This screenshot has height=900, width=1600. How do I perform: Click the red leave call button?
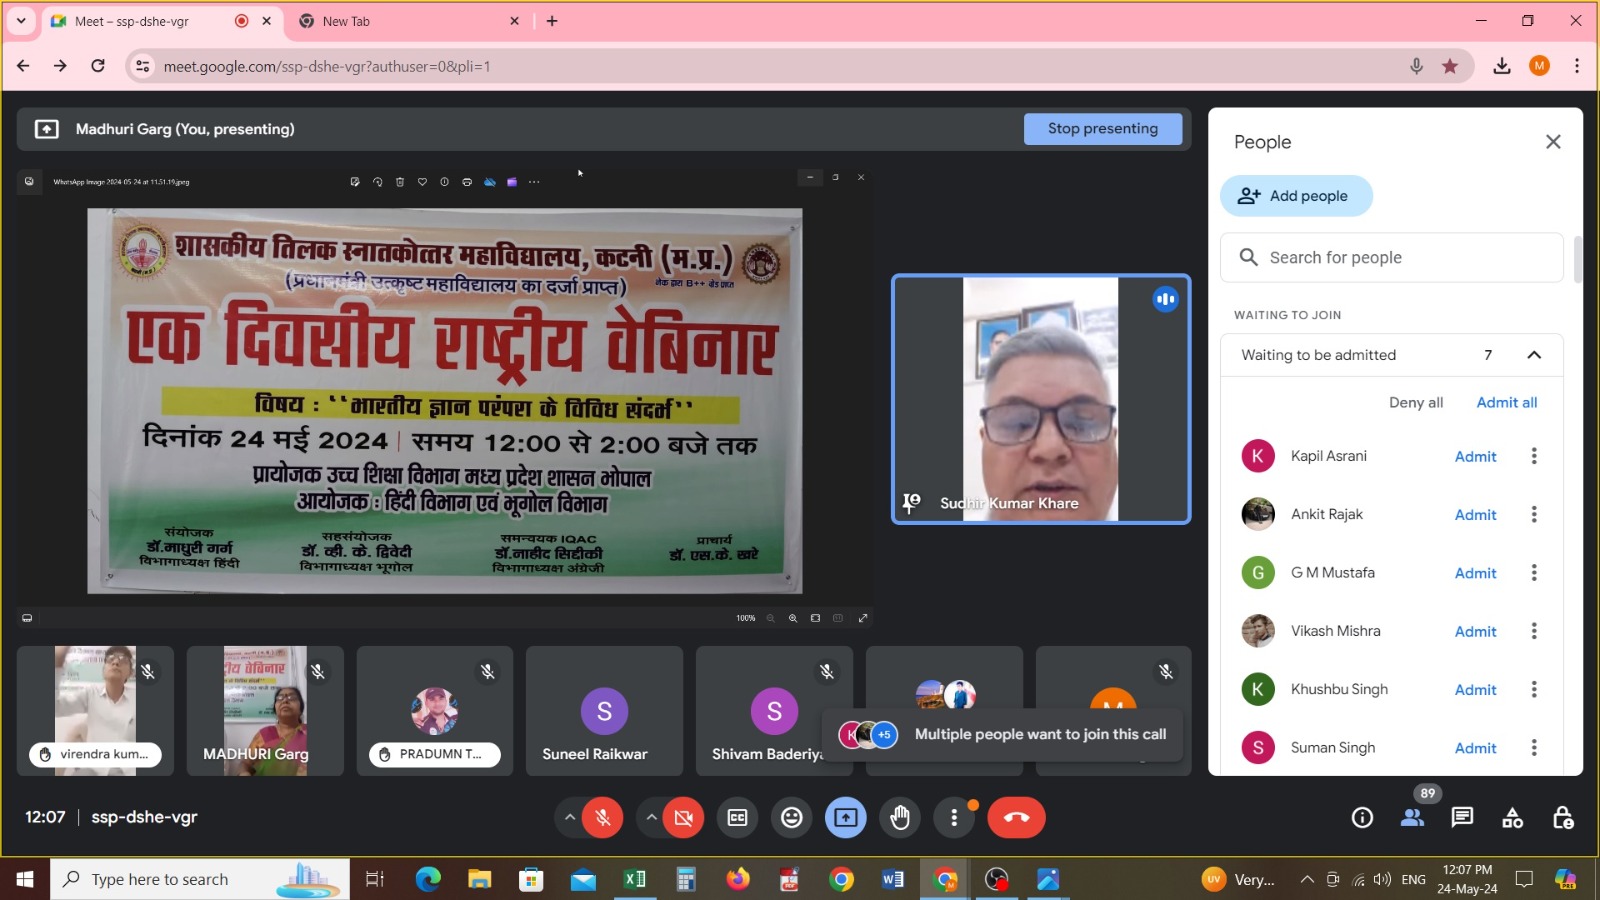[1016, 818]
